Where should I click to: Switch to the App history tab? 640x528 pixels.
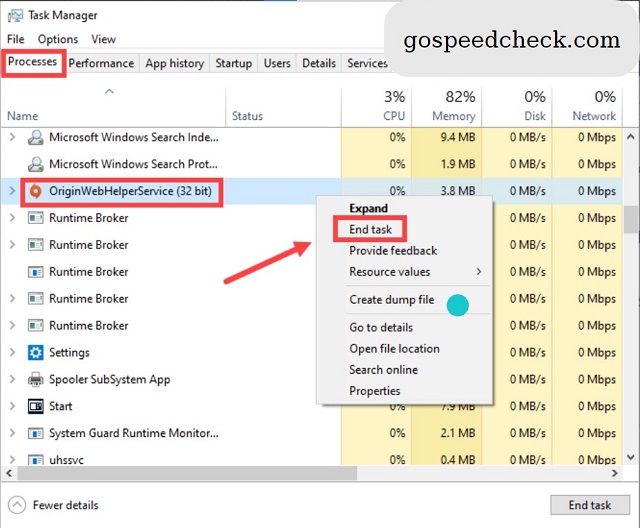coord(175,63)
